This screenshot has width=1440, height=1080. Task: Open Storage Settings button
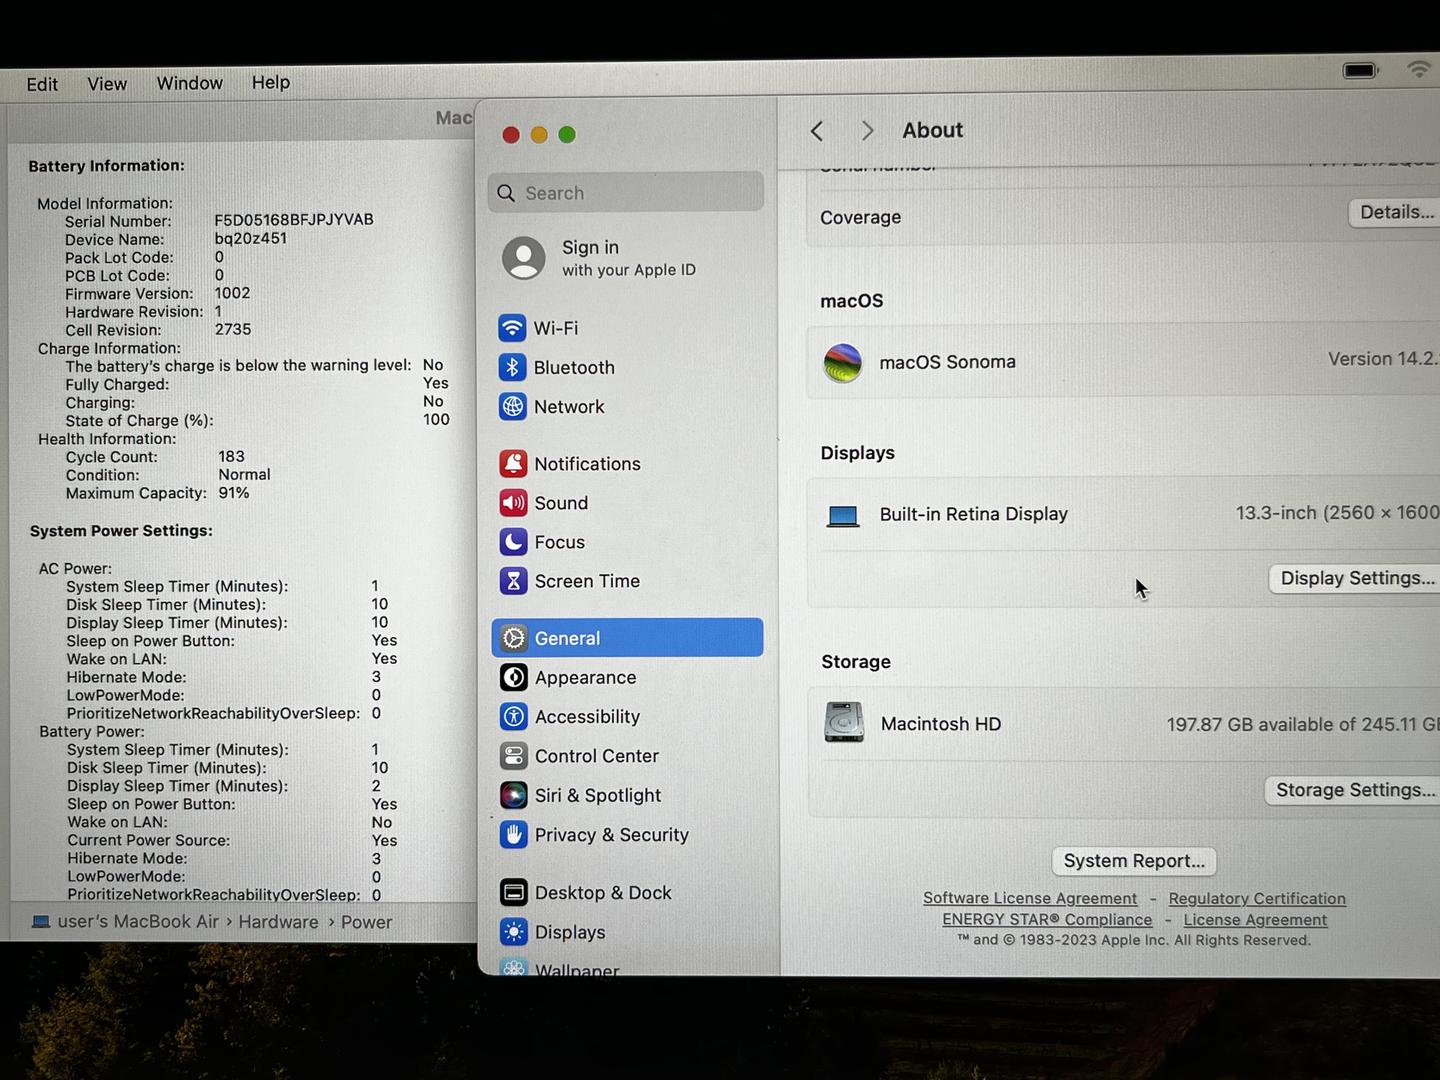pos(1354,790)
